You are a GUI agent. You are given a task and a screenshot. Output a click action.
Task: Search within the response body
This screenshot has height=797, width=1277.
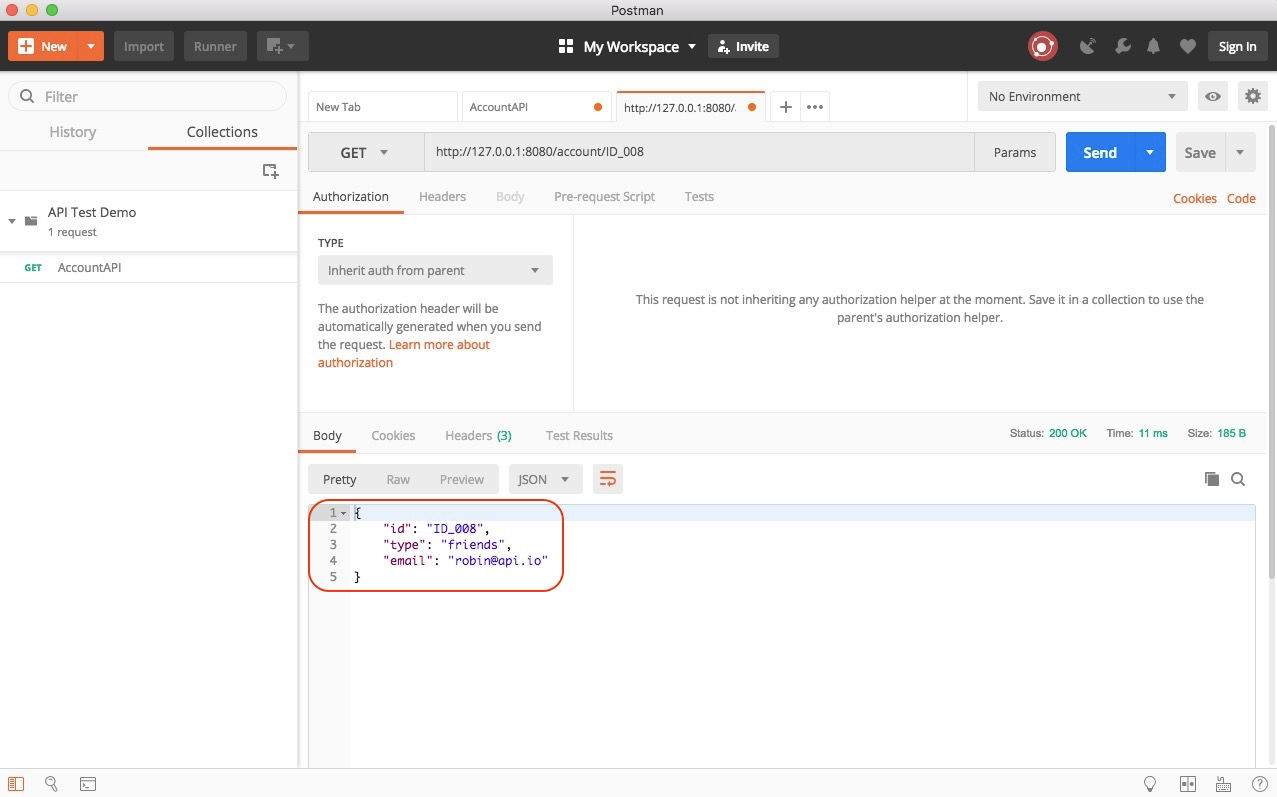1238,479
